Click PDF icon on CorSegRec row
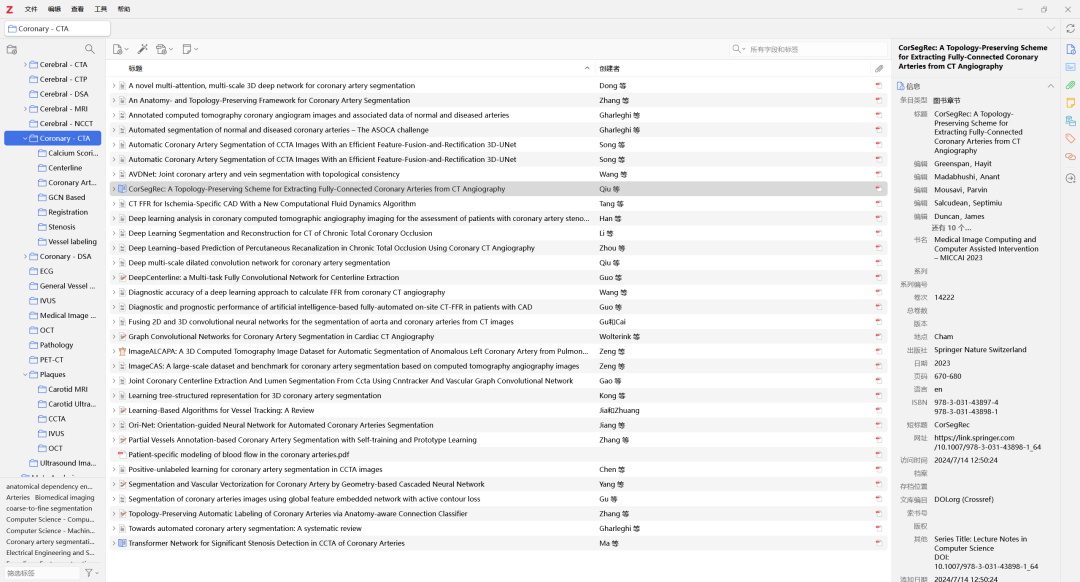 pyautogui.click(x=879, y=189)
